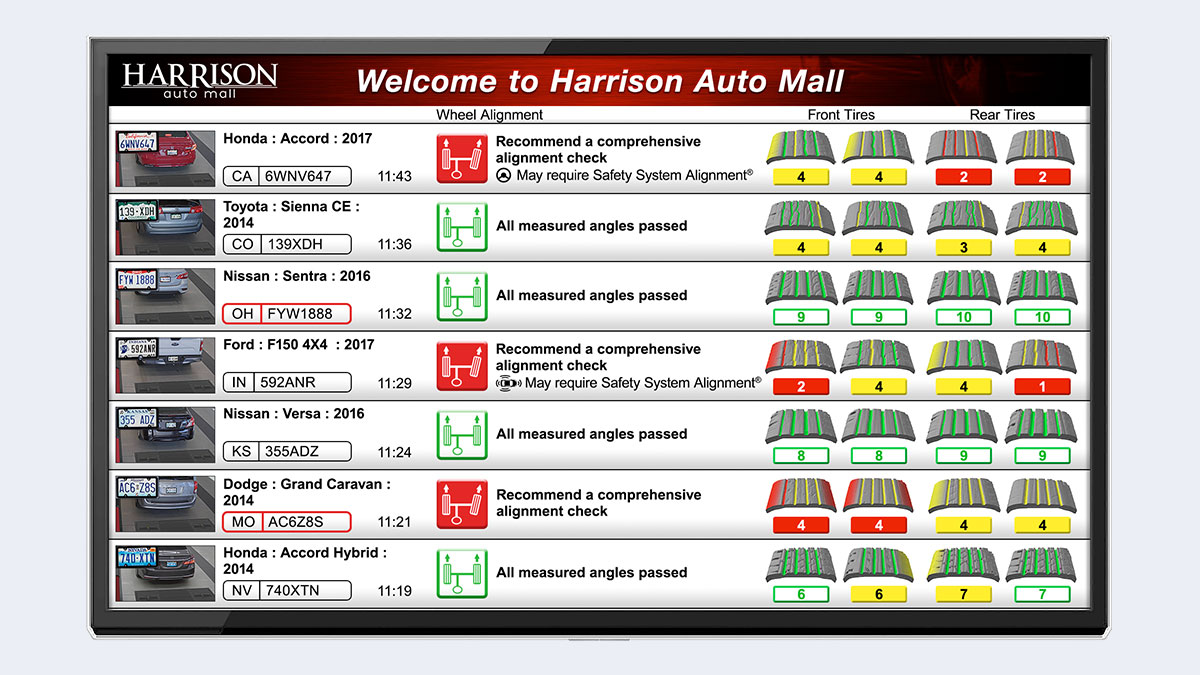Click the Wheel Alignment column header
1200x675 pixels.
click(x=490, y=115)
